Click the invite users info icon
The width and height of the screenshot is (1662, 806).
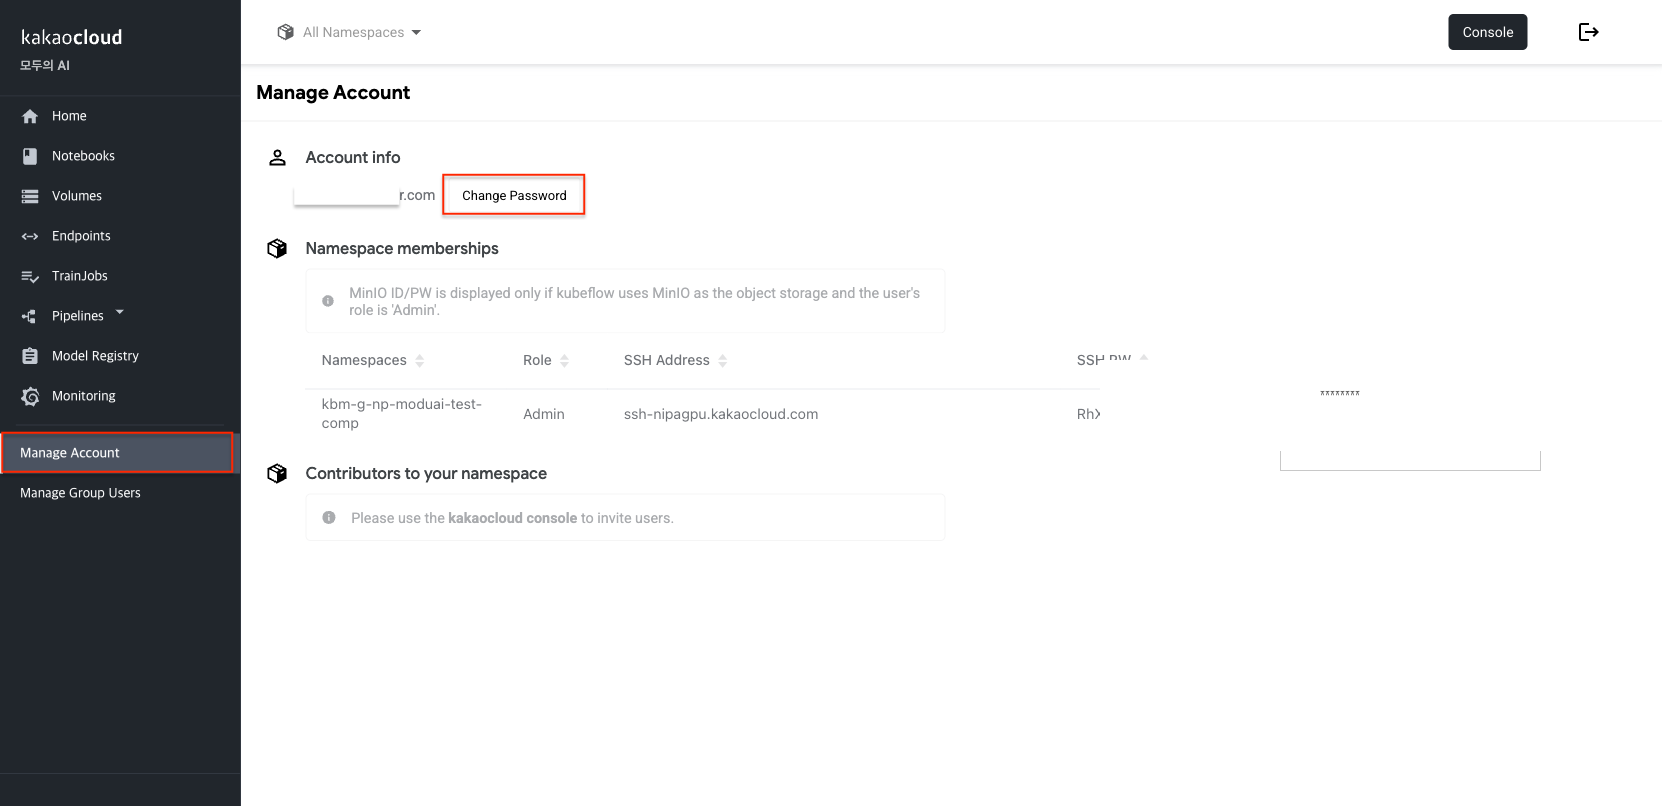(x=329, y=518)
